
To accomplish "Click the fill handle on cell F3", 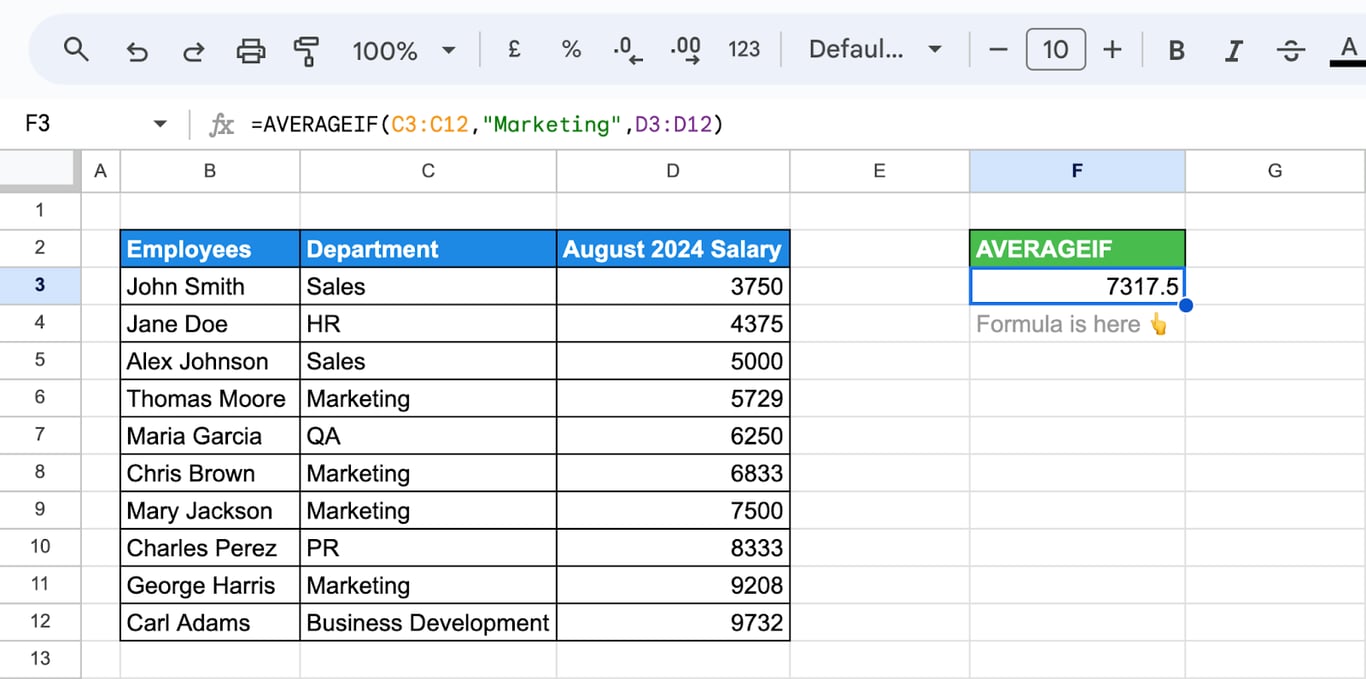I will 1185,304.
